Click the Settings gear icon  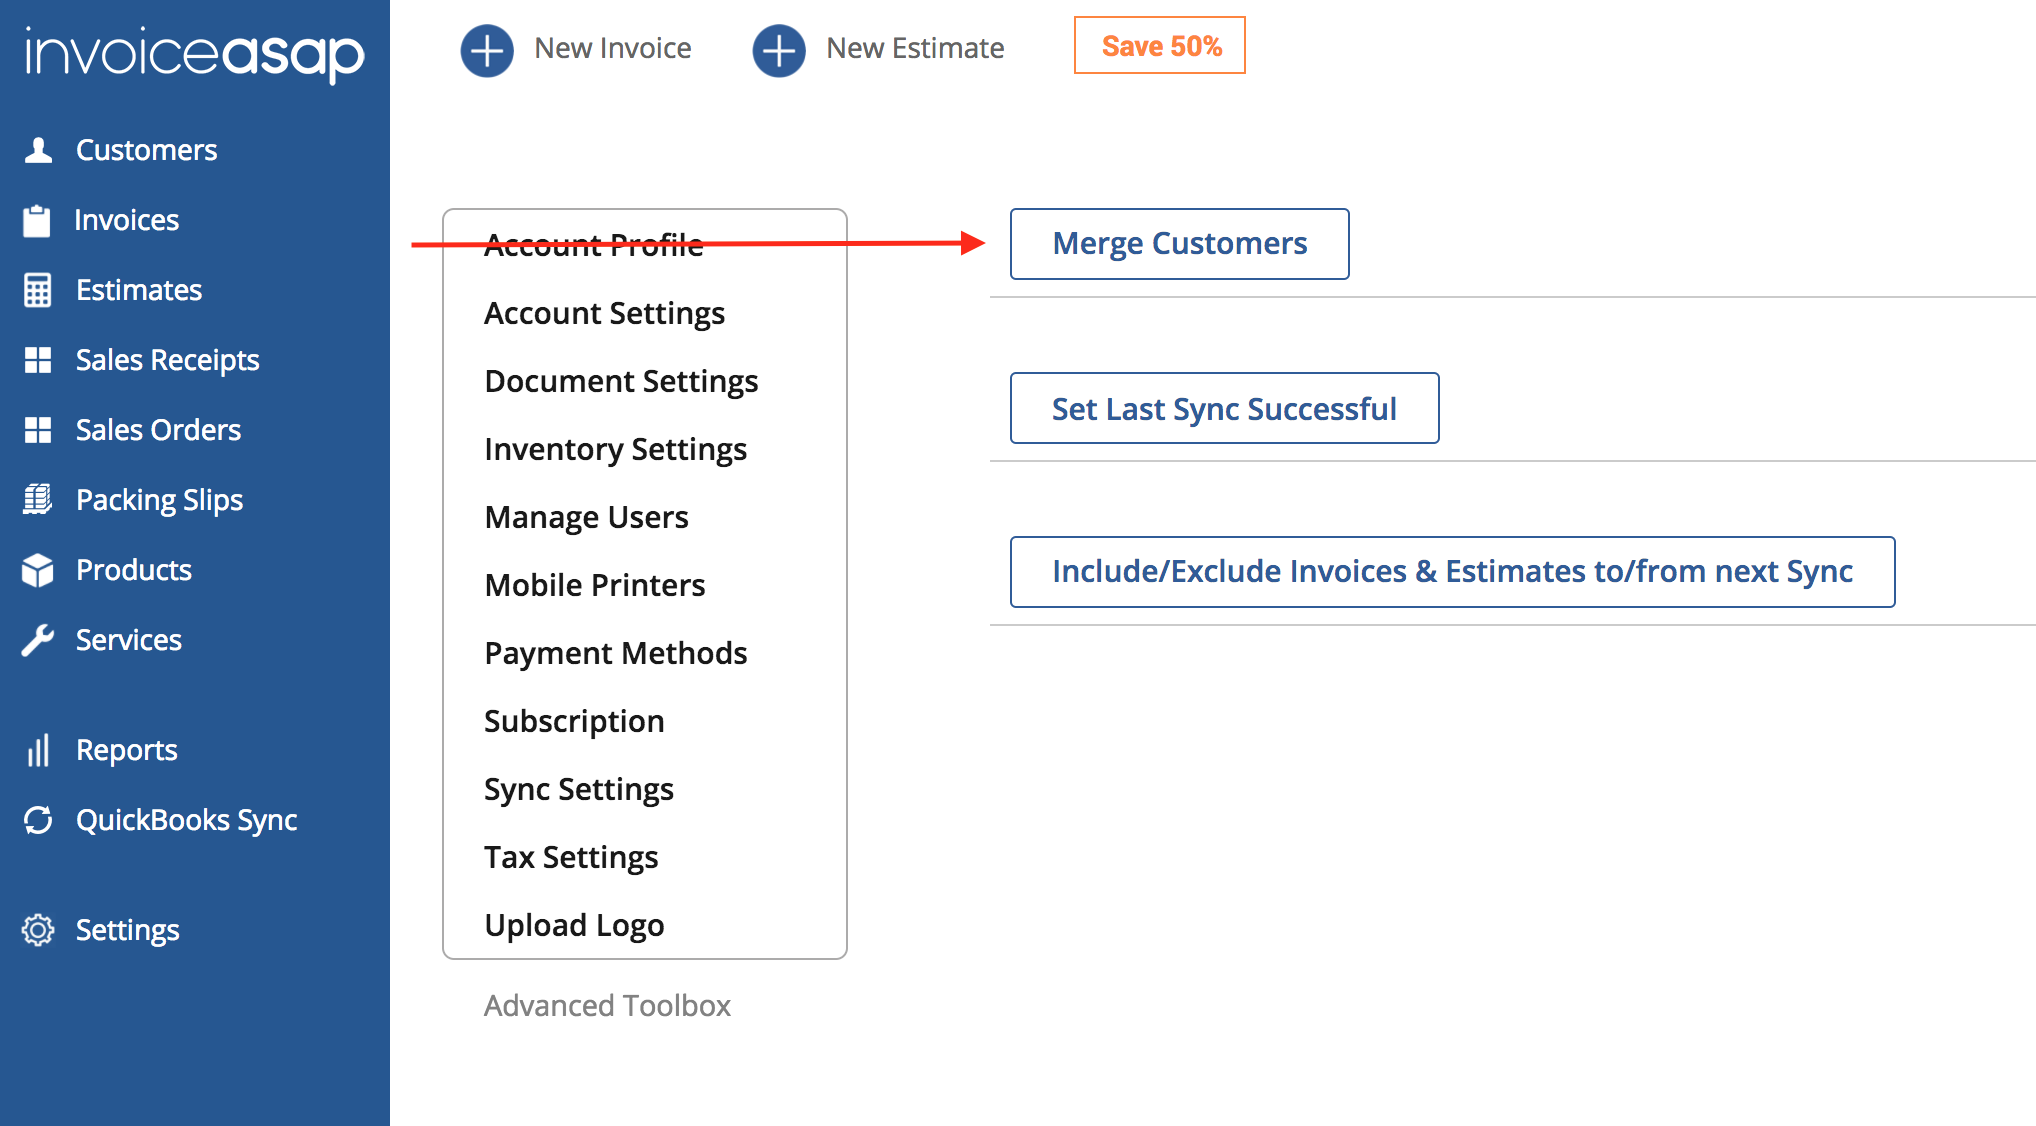point(38,930)
